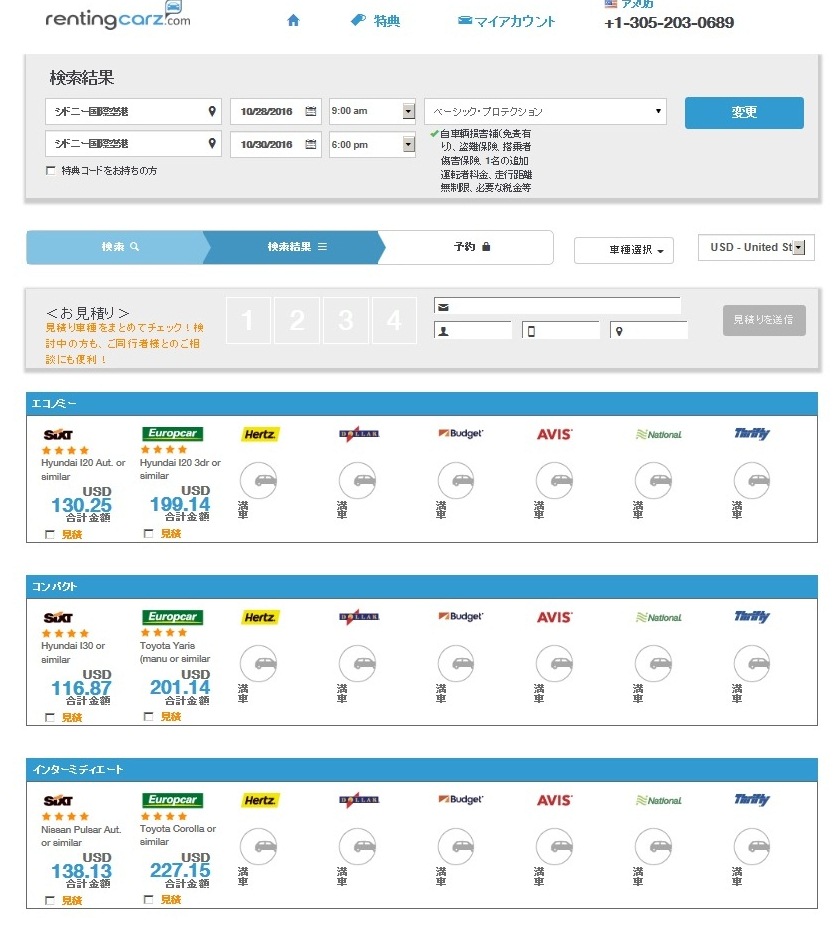Click phone number +1-305-203-0689
Viewport: 837px width, 925px height.
669,23
